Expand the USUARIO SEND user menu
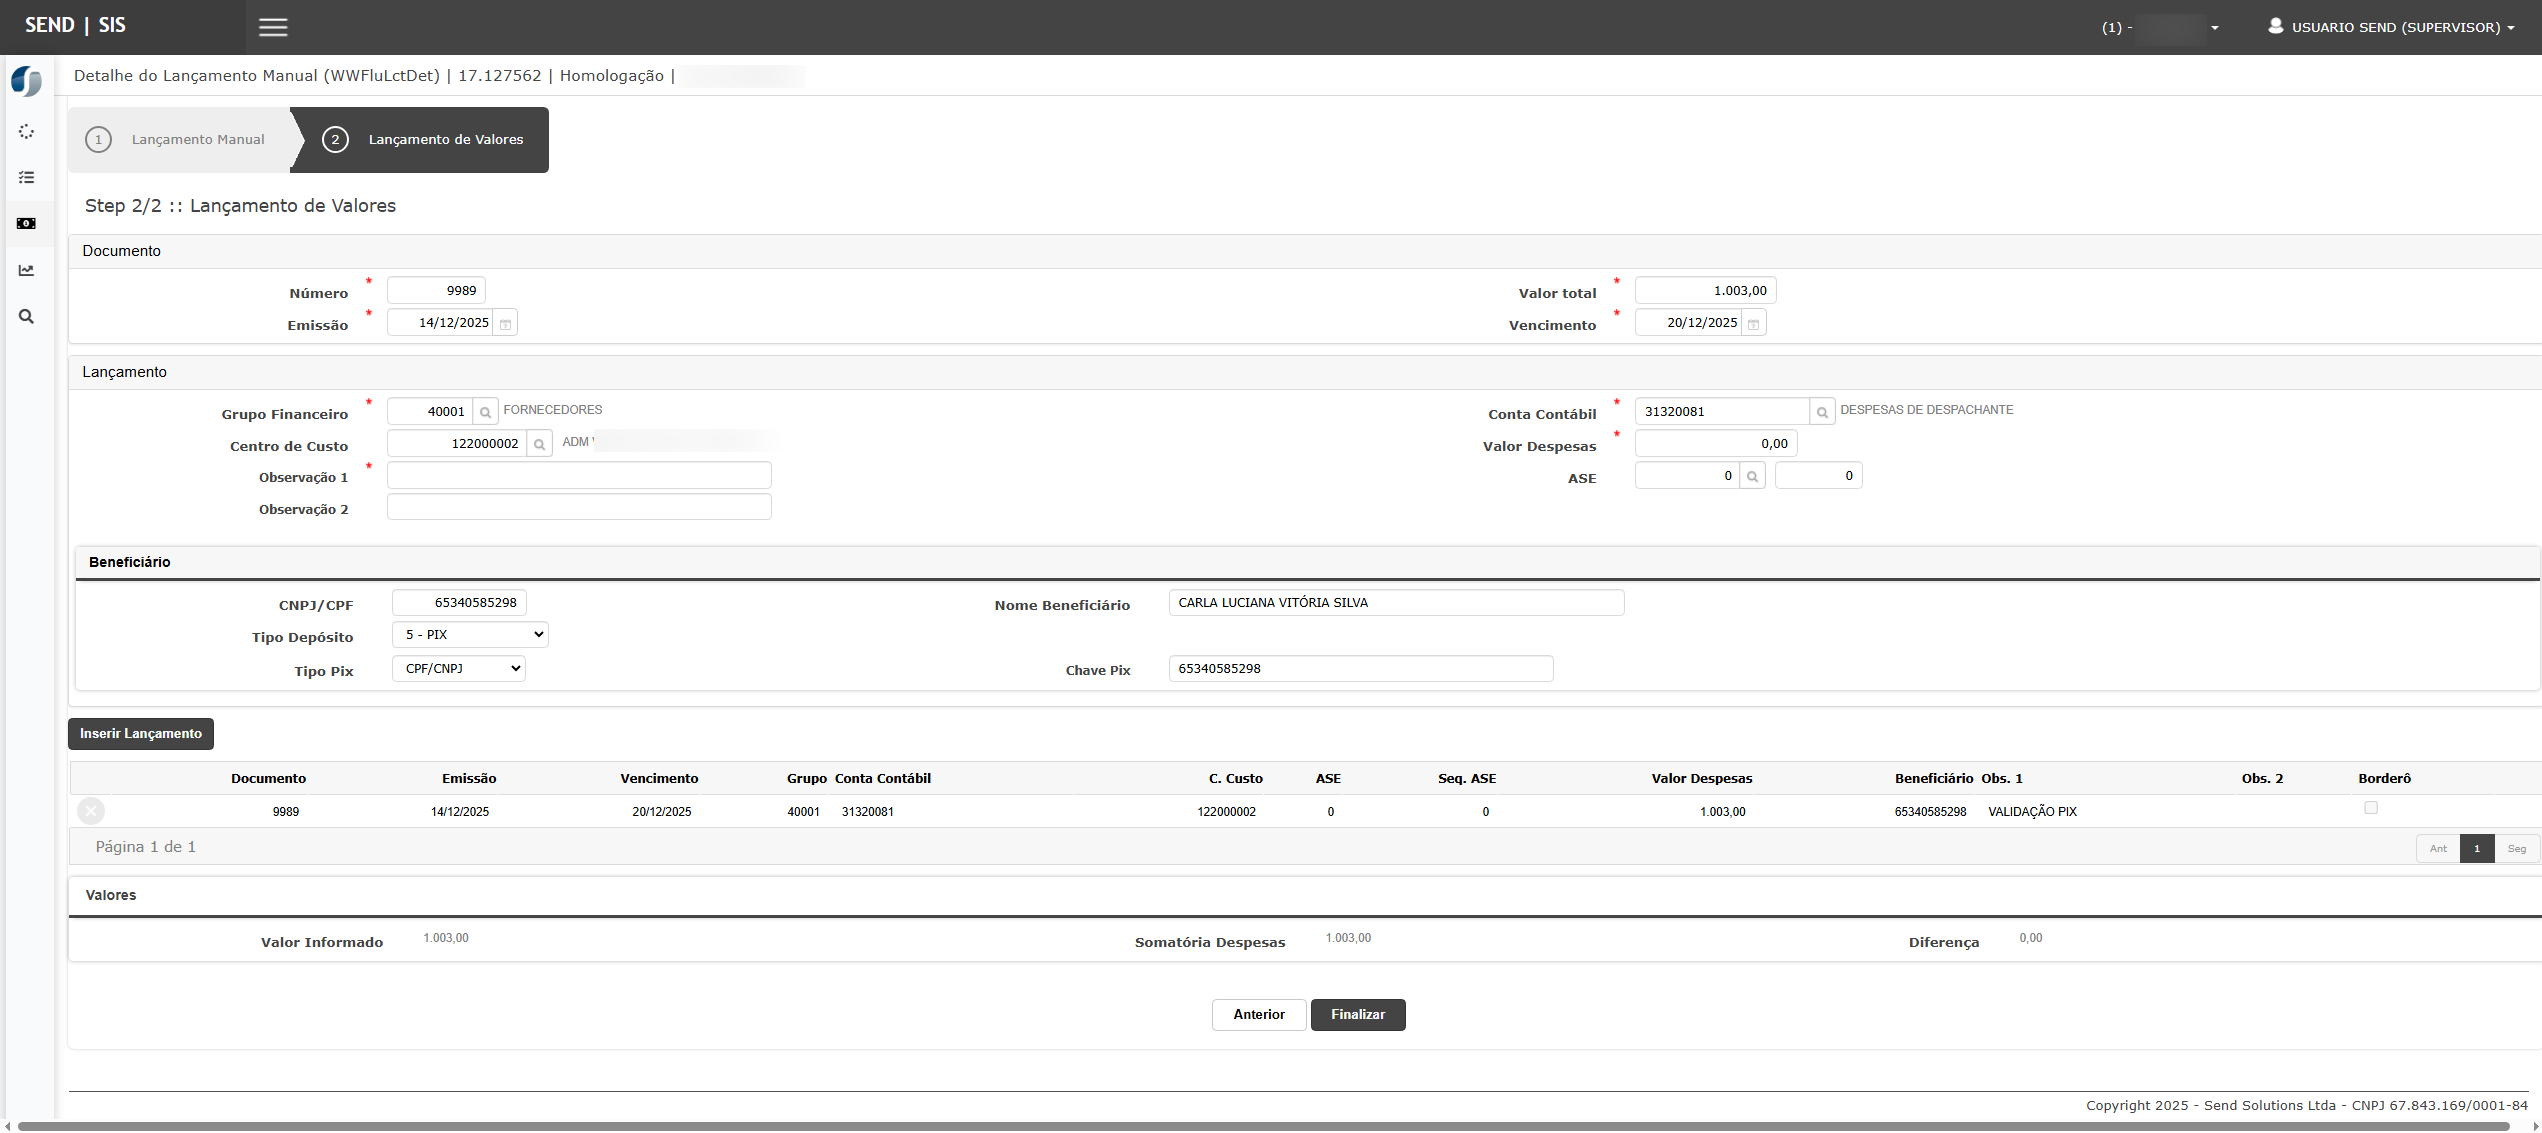 2395,27
